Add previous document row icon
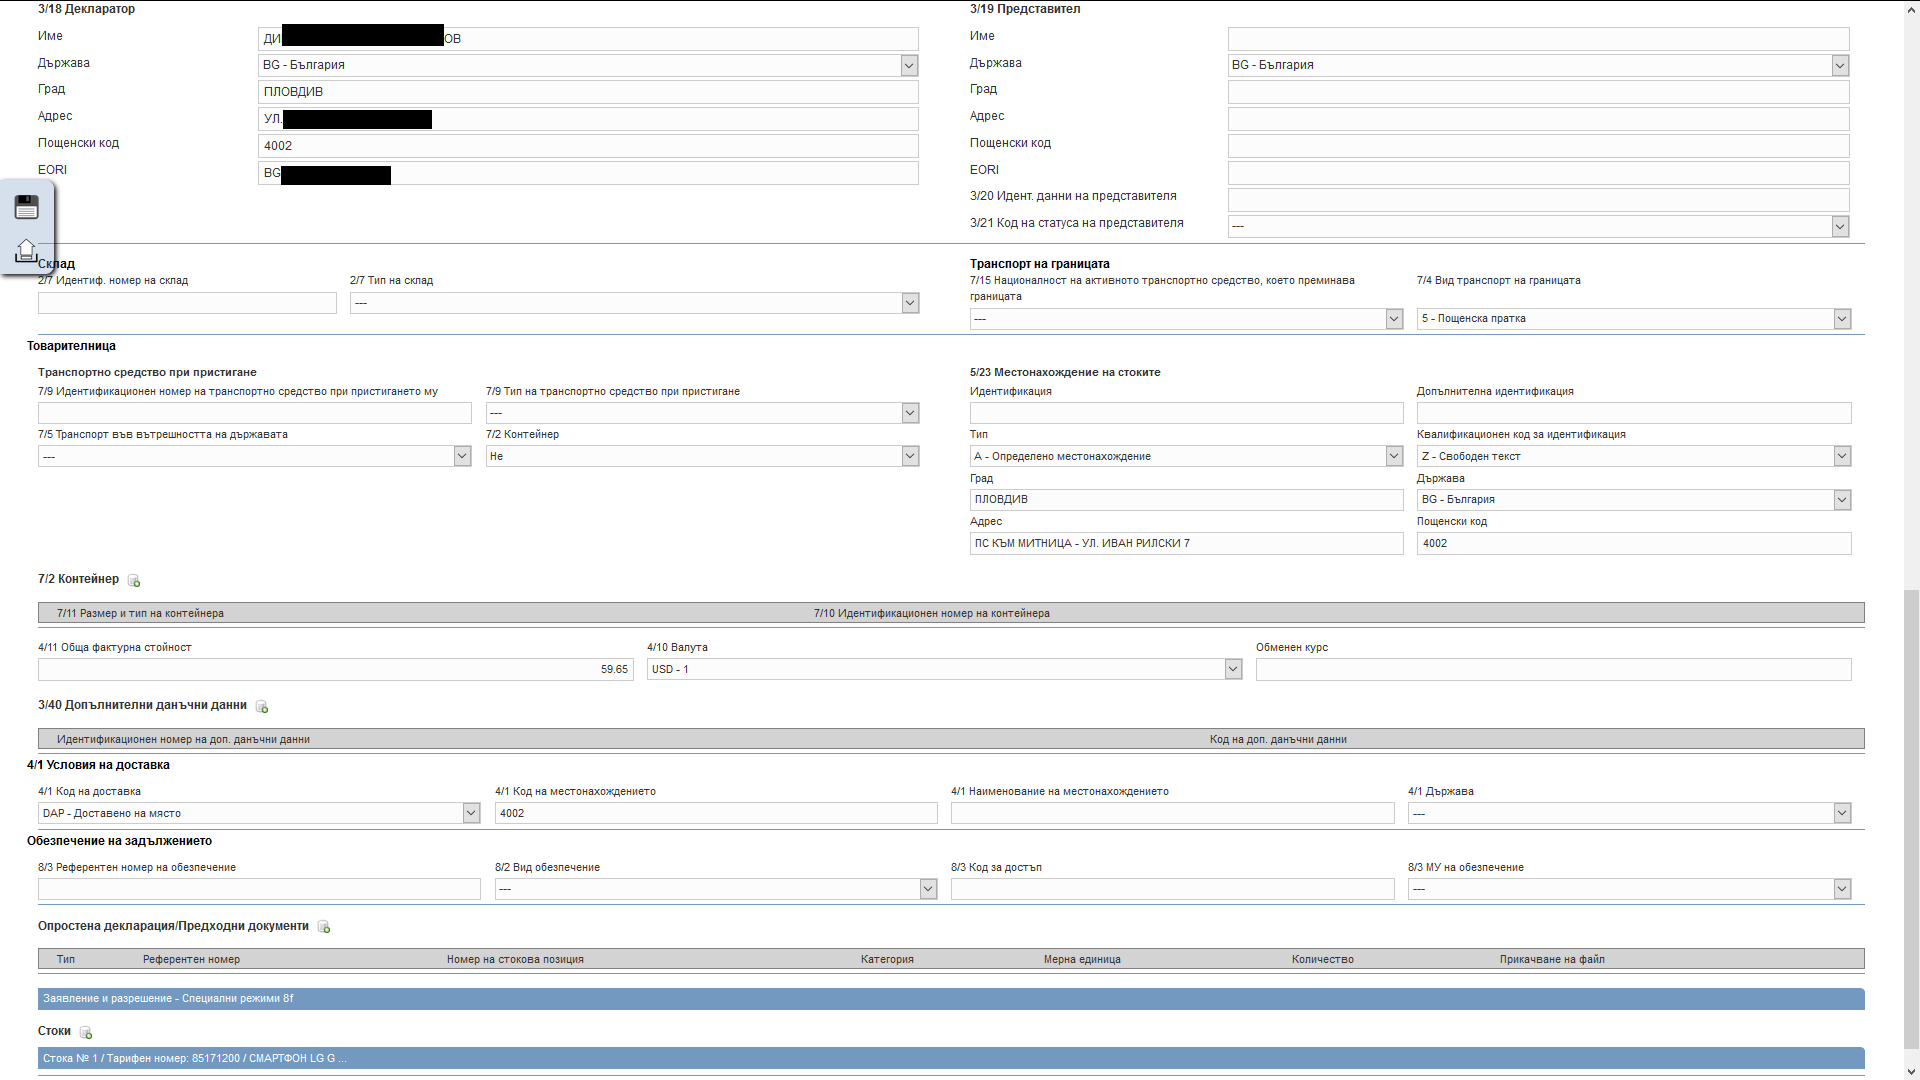 pyautogui.click(x=324, y=927)
